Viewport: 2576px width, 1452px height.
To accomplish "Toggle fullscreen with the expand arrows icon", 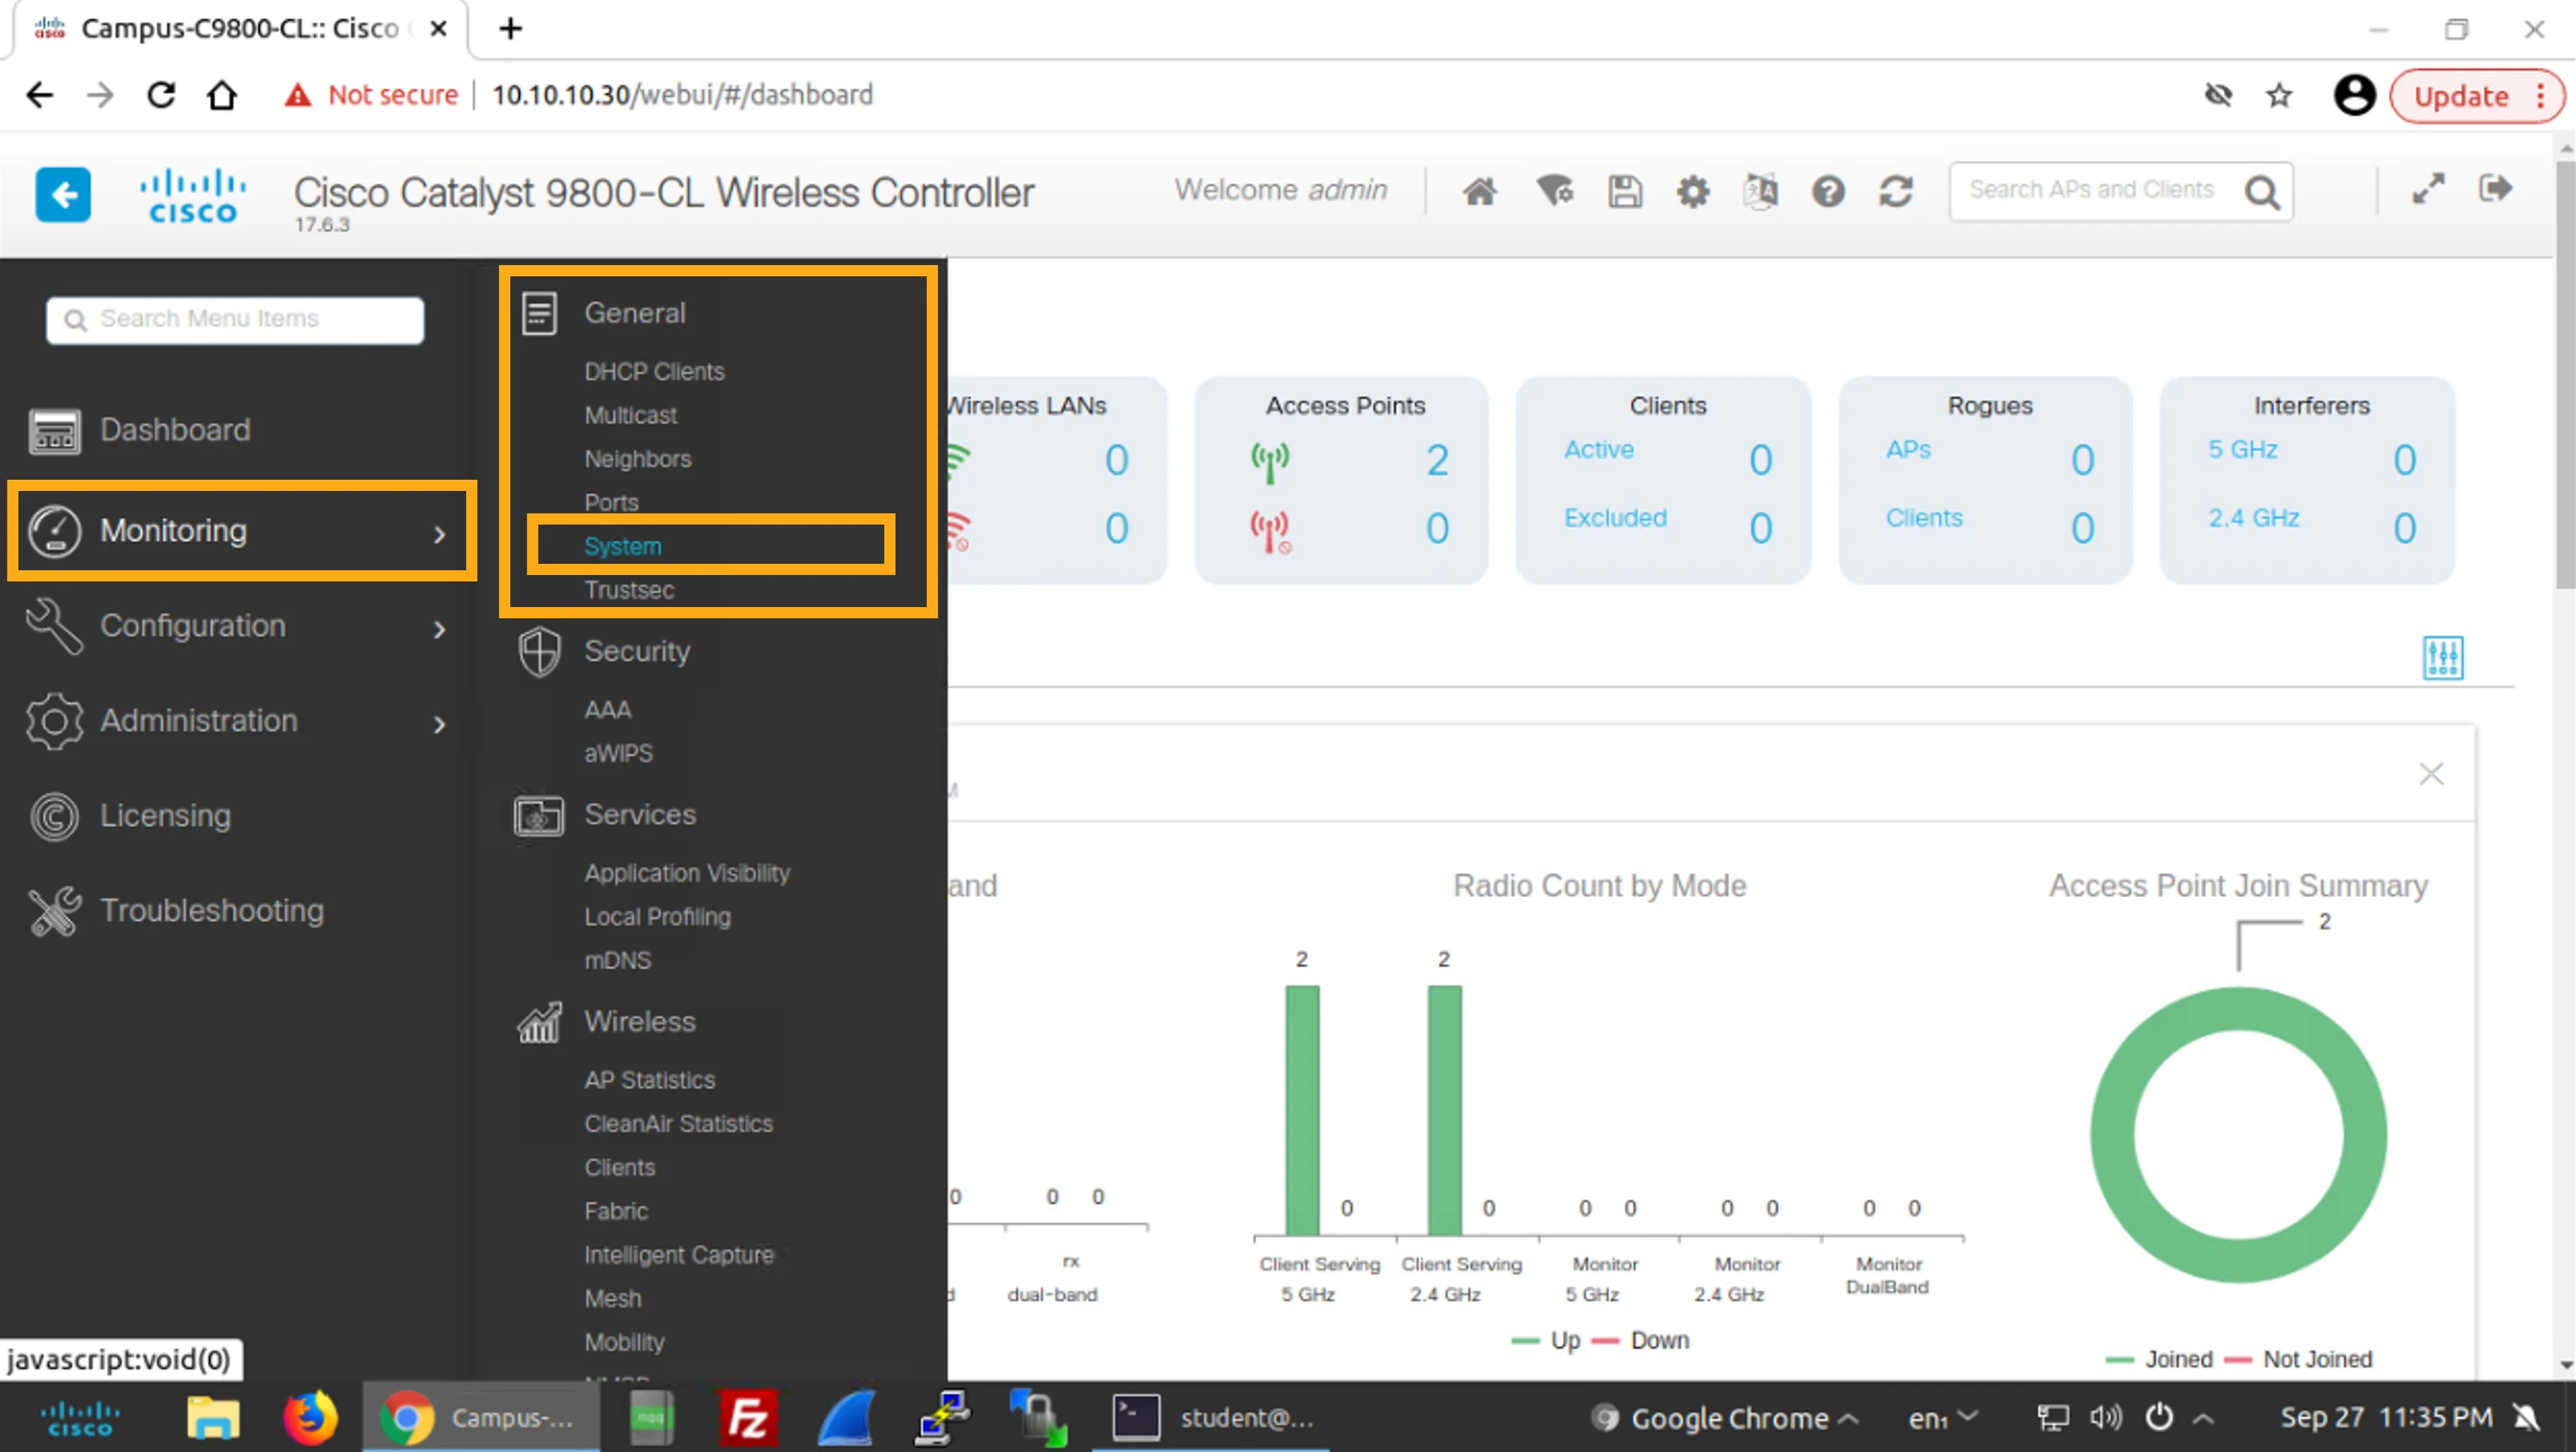I will pyautogui.click(x=2427, y=189).
